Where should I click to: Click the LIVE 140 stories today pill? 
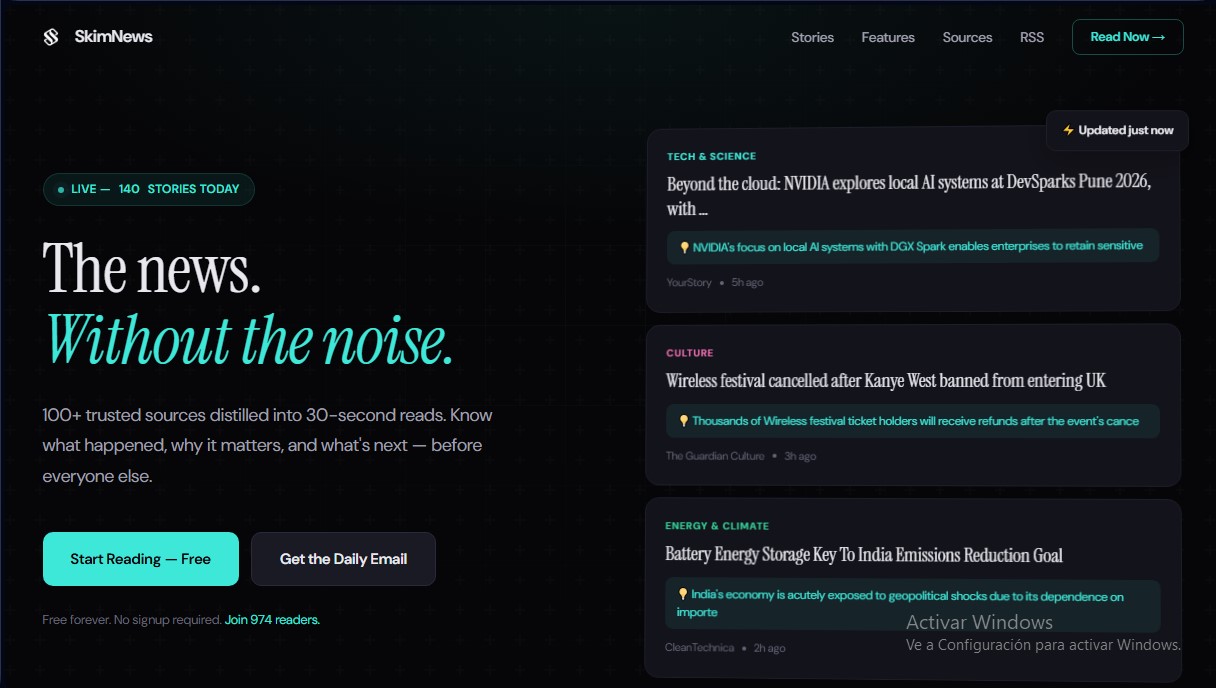[x=148, y=189]
